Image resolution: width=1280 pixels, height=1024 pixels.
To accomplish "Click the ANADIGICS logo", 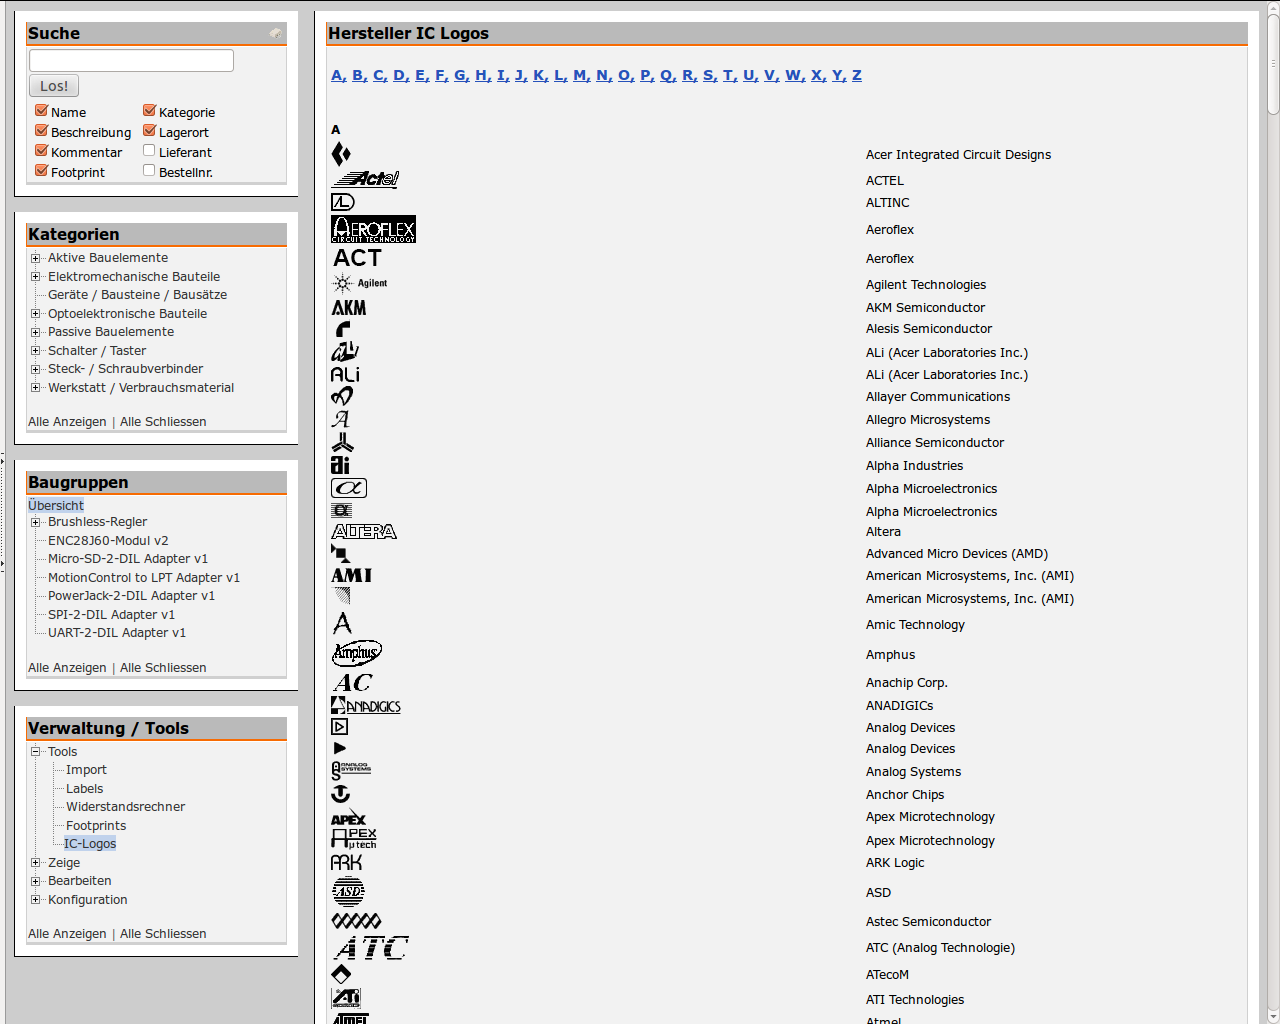I will pos(366,705).
